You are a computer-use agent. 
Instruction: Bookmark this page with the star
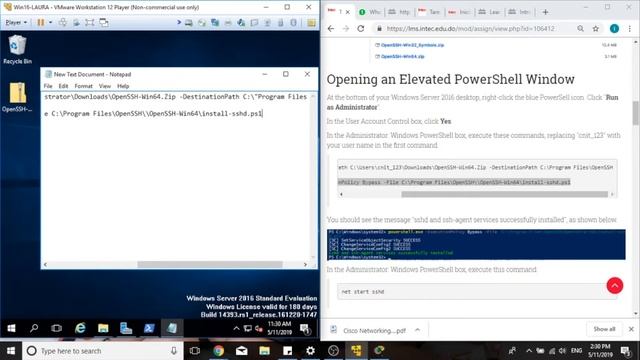596,29
